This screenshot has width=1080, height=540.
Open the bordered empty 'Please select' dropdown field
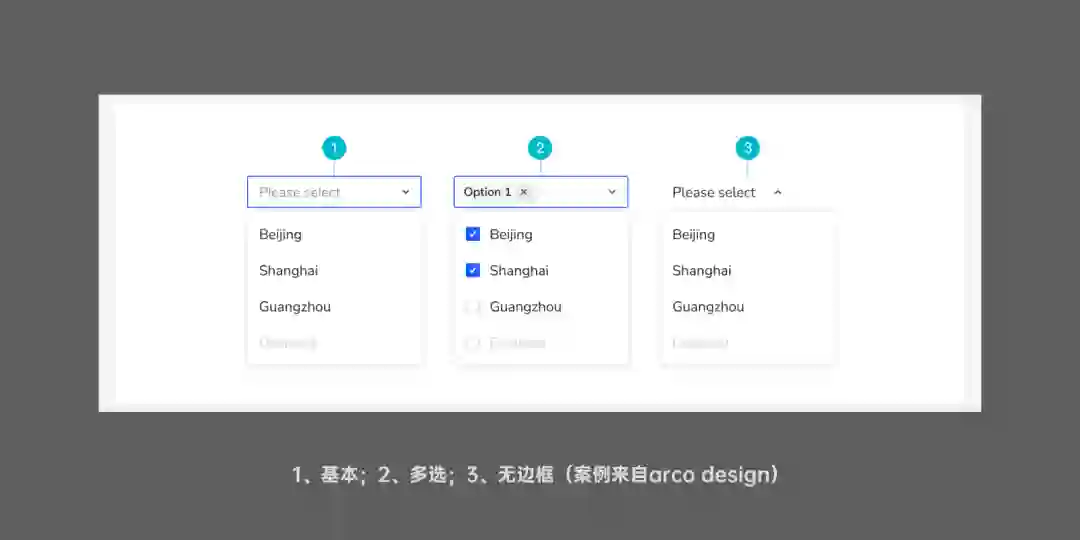[x=334, y=192]
